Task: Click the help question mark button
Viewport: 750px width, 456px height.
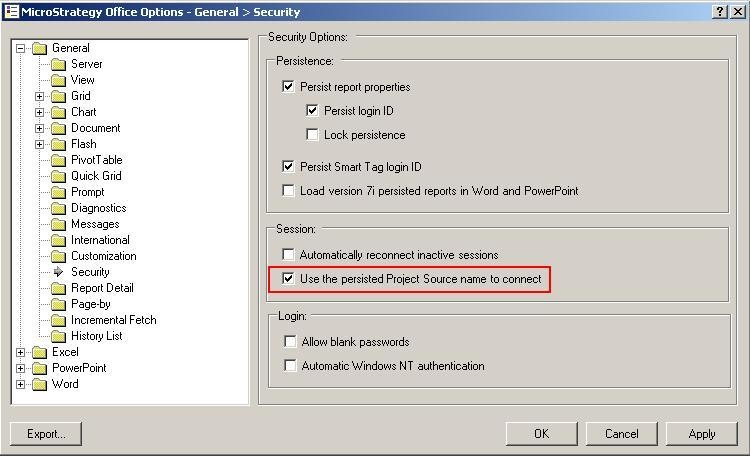Action: pyautogui.click(x=721, y=12)
